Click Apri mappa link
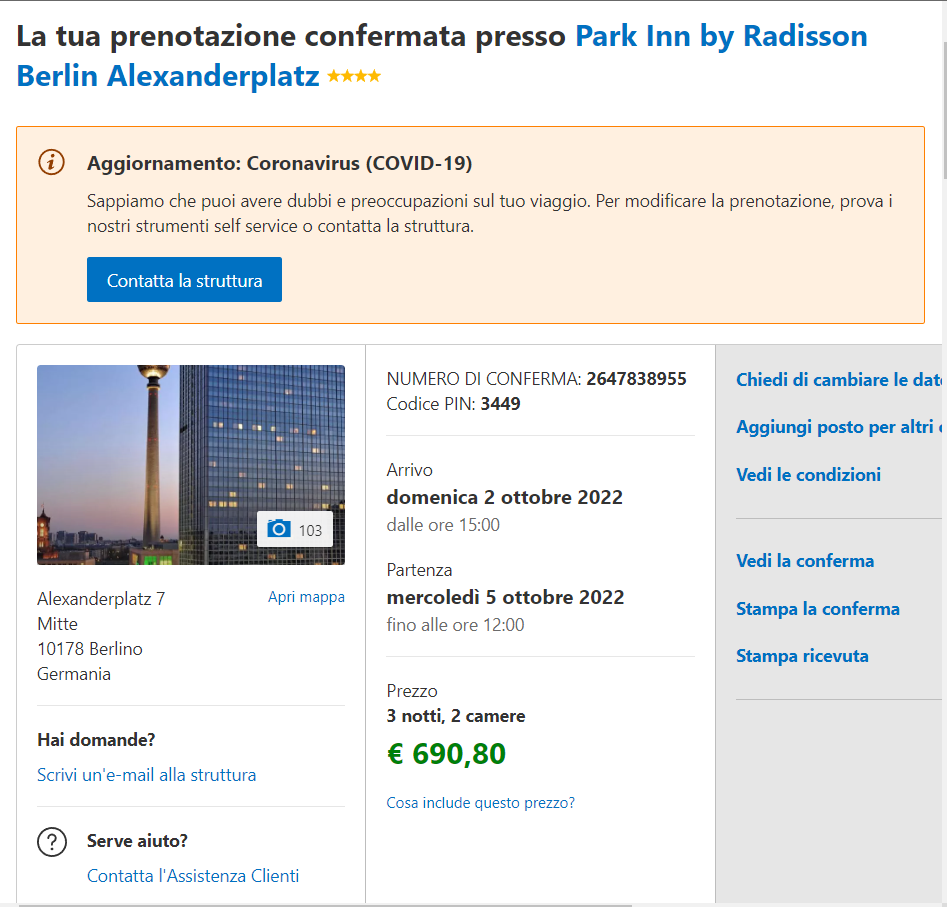This screenshot has width=947, height=907. [306, 597]
